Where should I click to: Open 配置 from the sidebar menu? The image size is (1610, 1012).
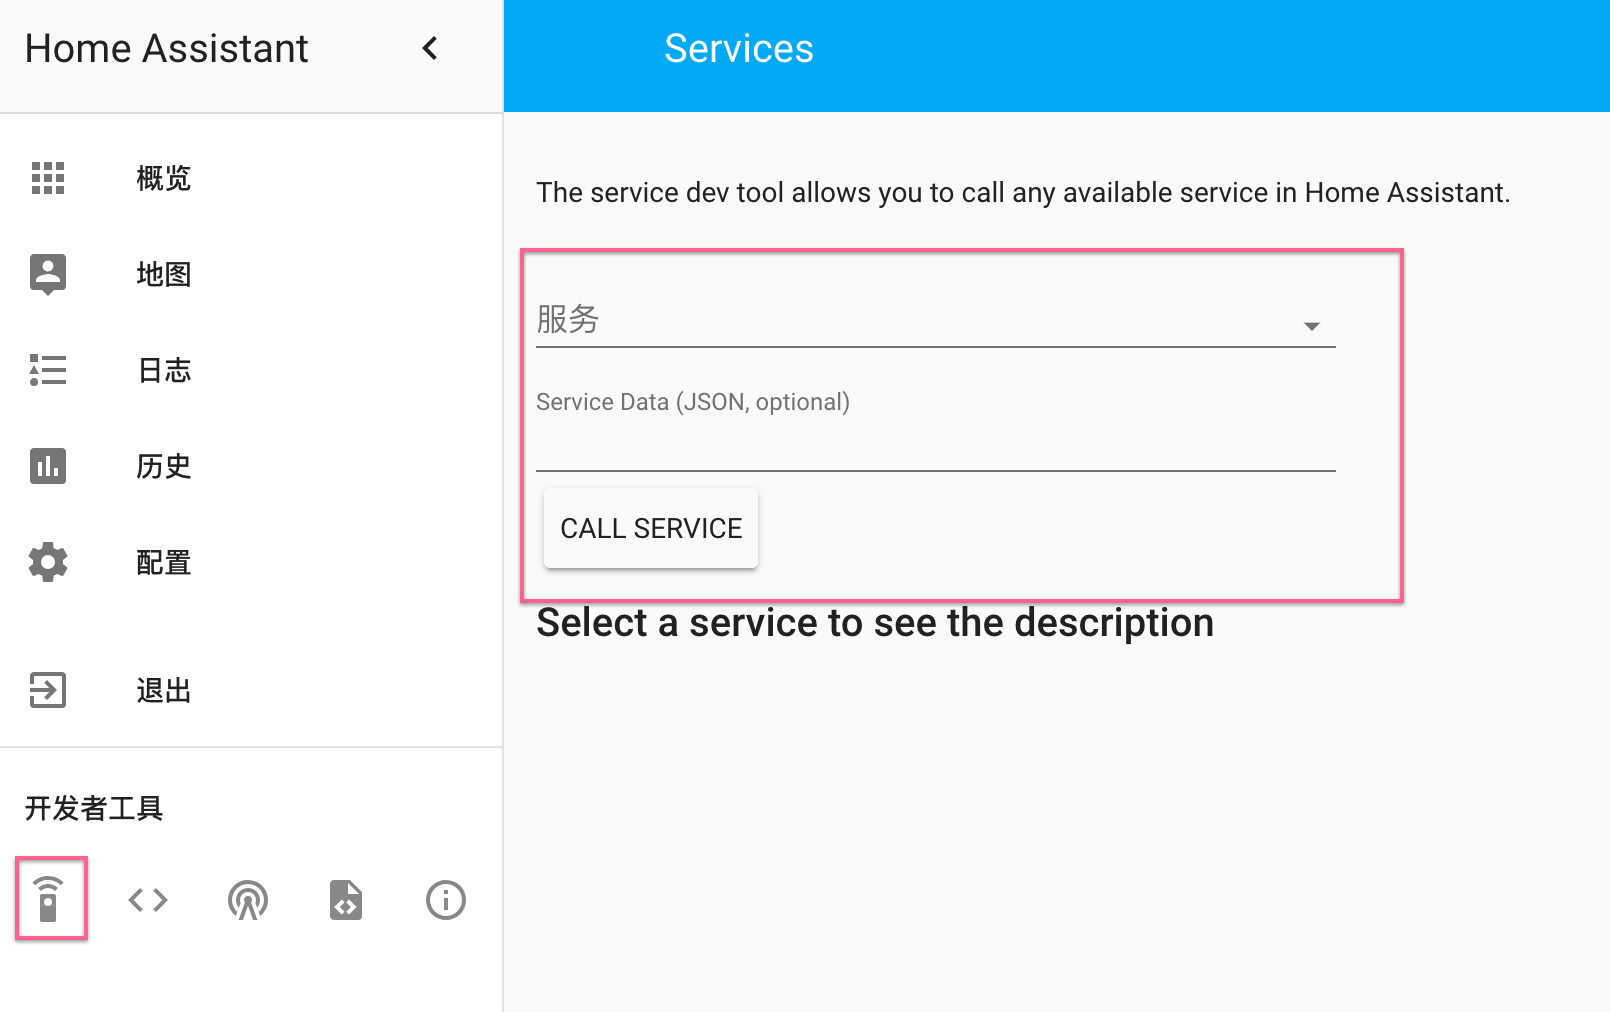164,562
